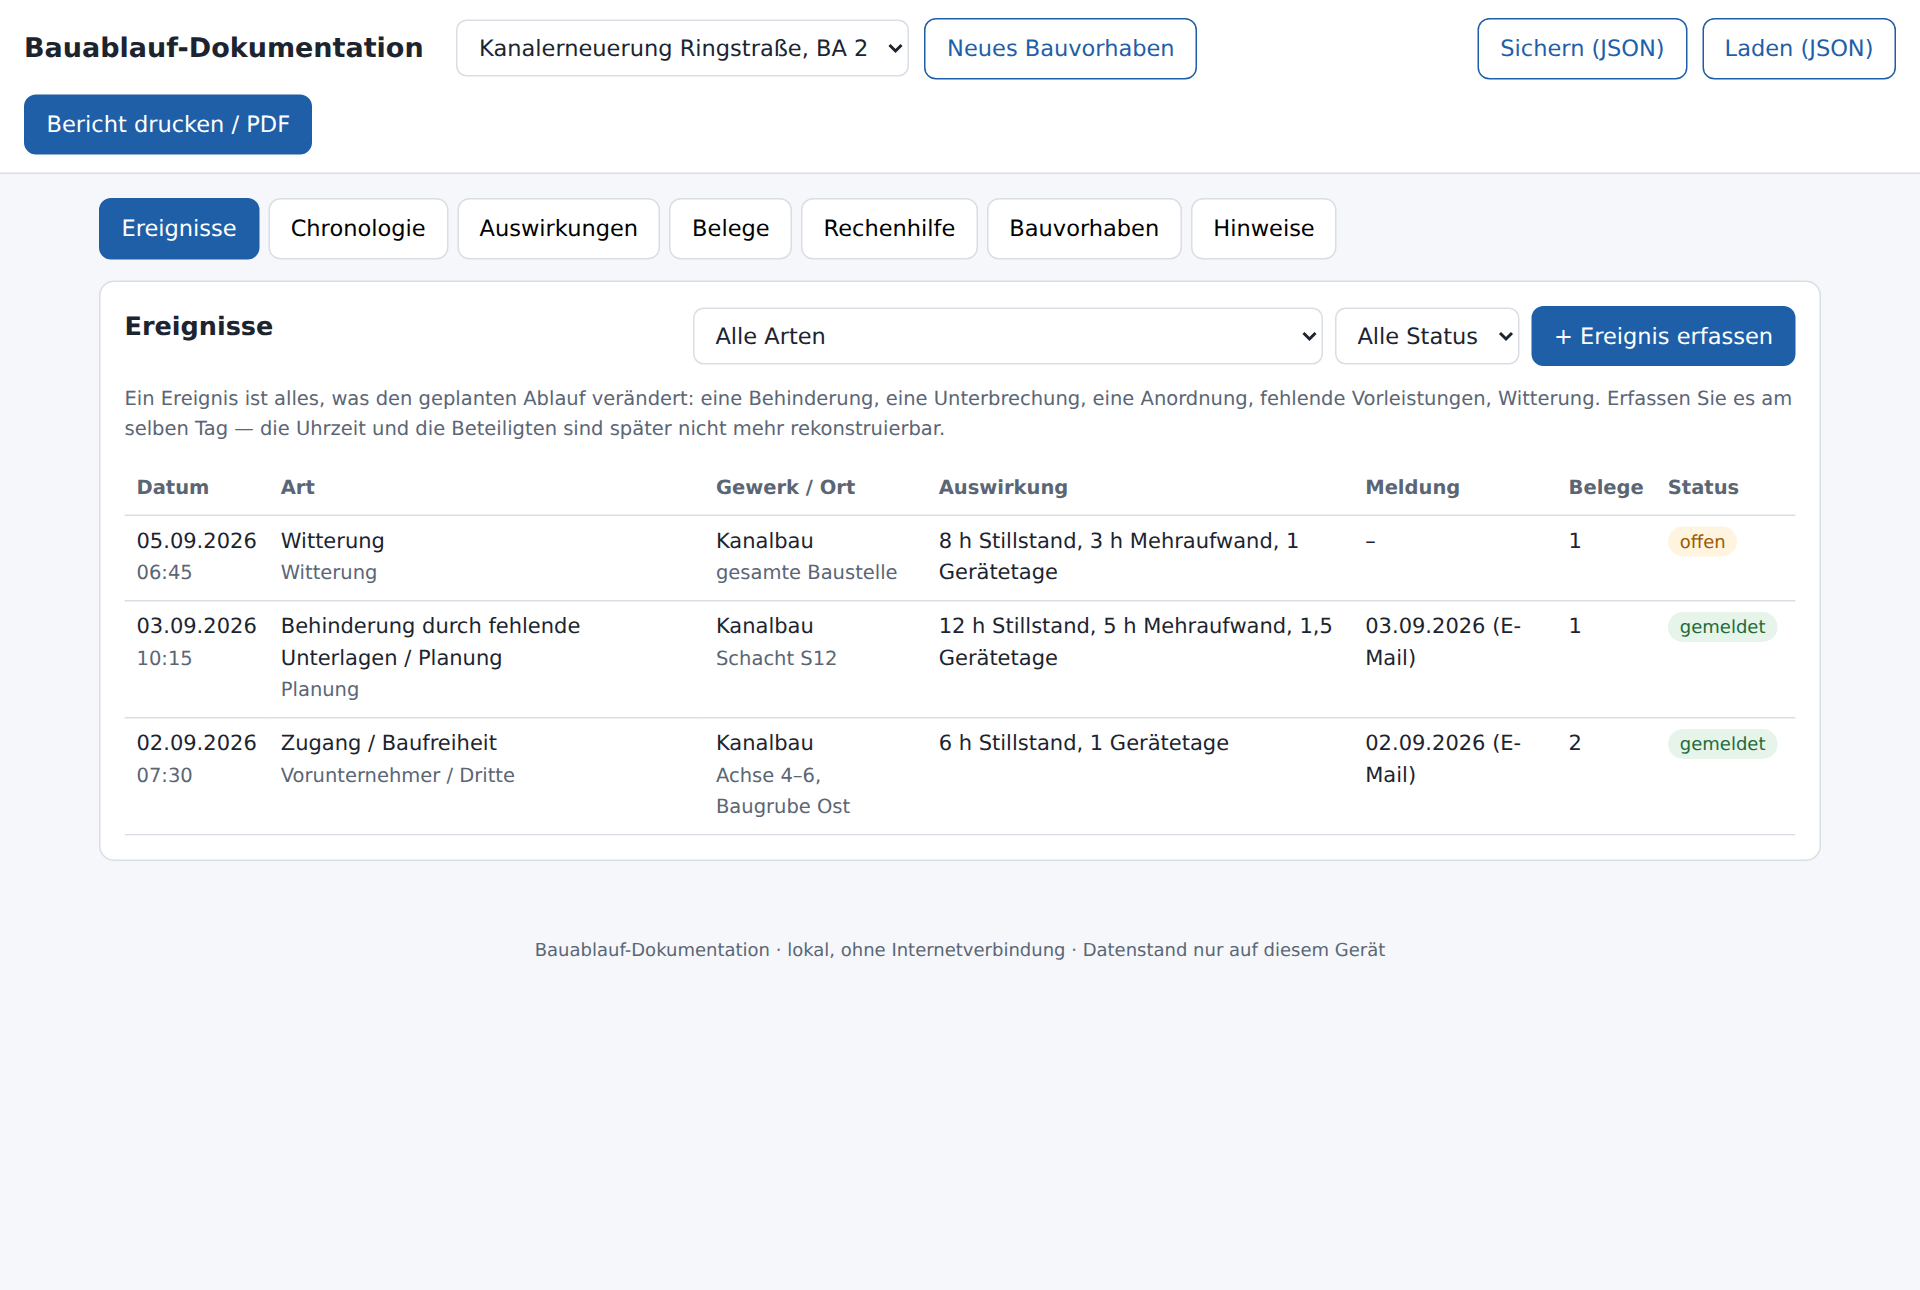Open the project selector Kanalerneuerung Ringstraße dropdown
The height and width of the screenshot is (1290, 1920).
point(682,48)
